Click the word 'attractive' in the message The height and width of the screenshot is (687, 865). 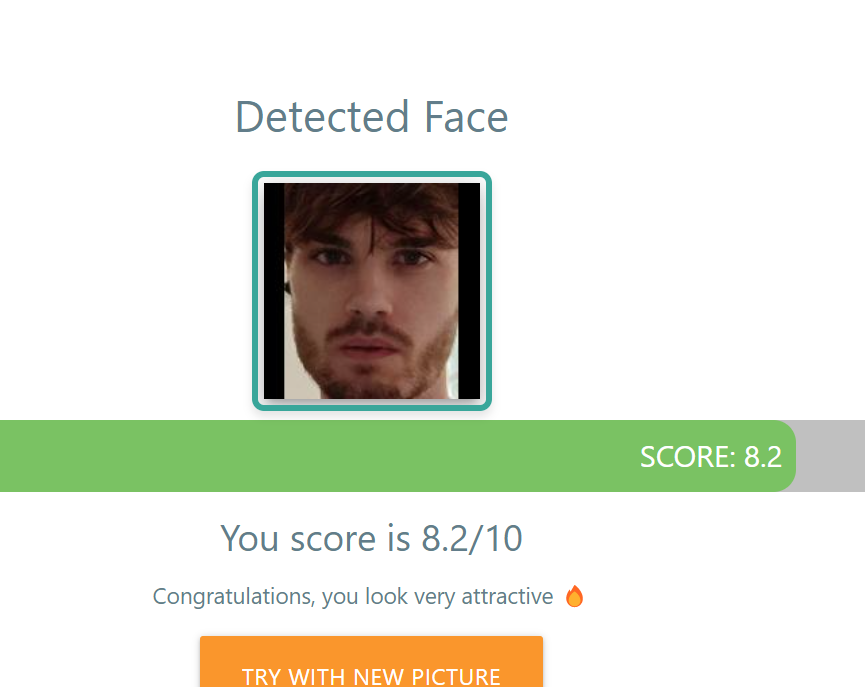(507, 597)
